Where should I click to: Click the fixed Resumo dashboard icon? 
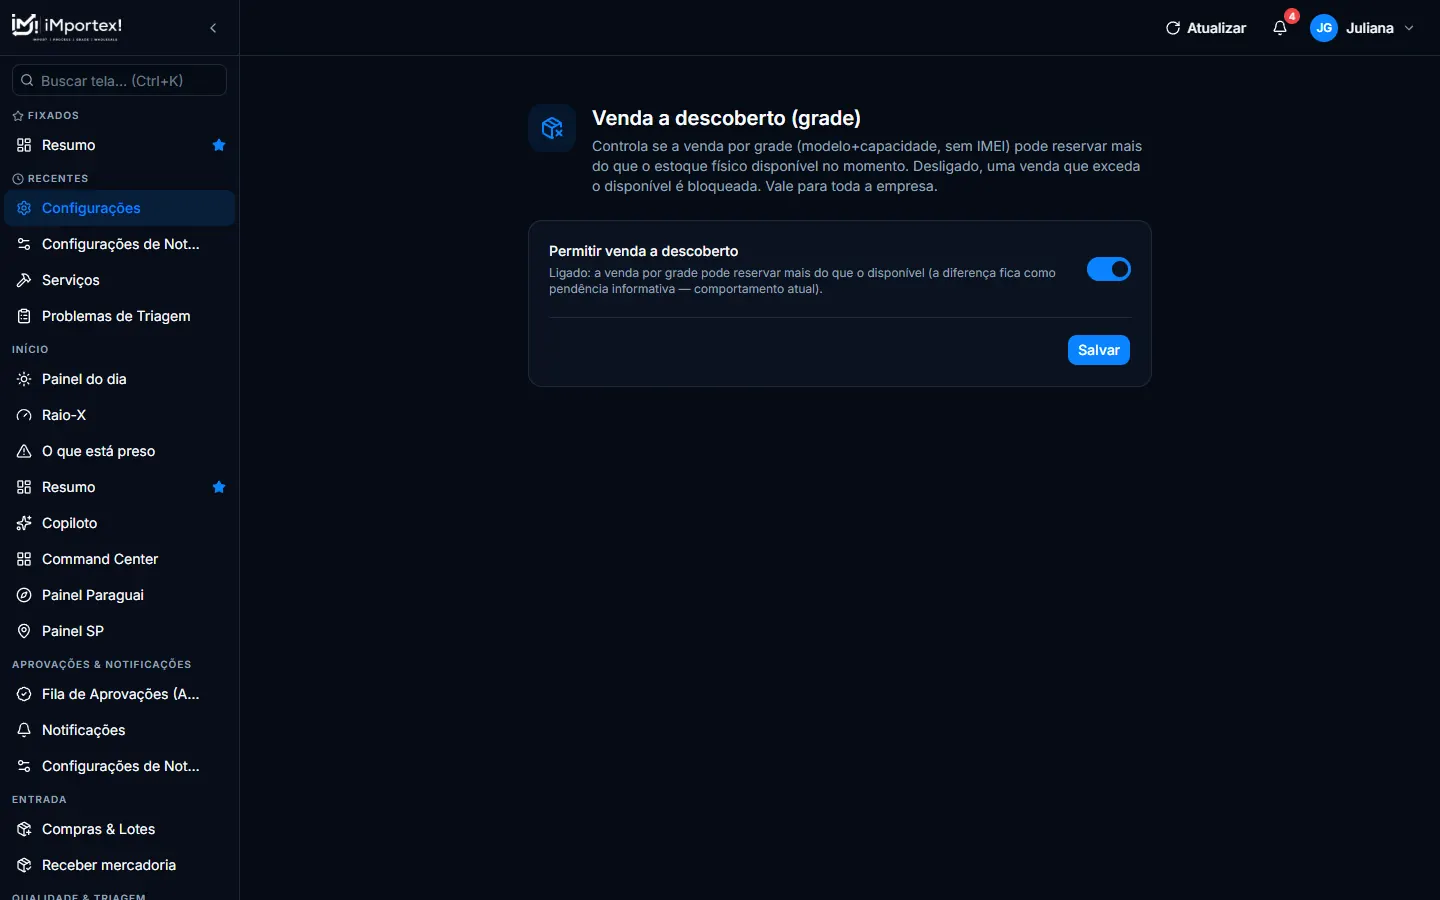coord(24,145)
